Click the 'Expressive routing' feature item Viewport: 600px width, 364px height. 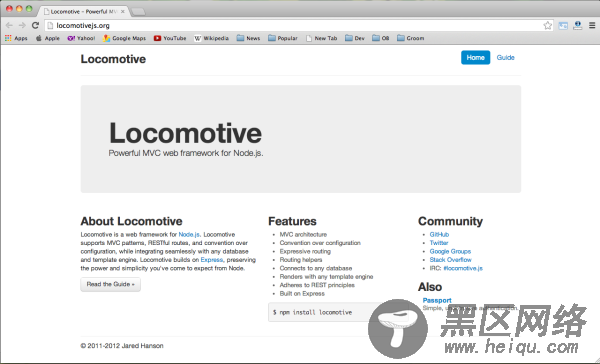click(305, 251)
